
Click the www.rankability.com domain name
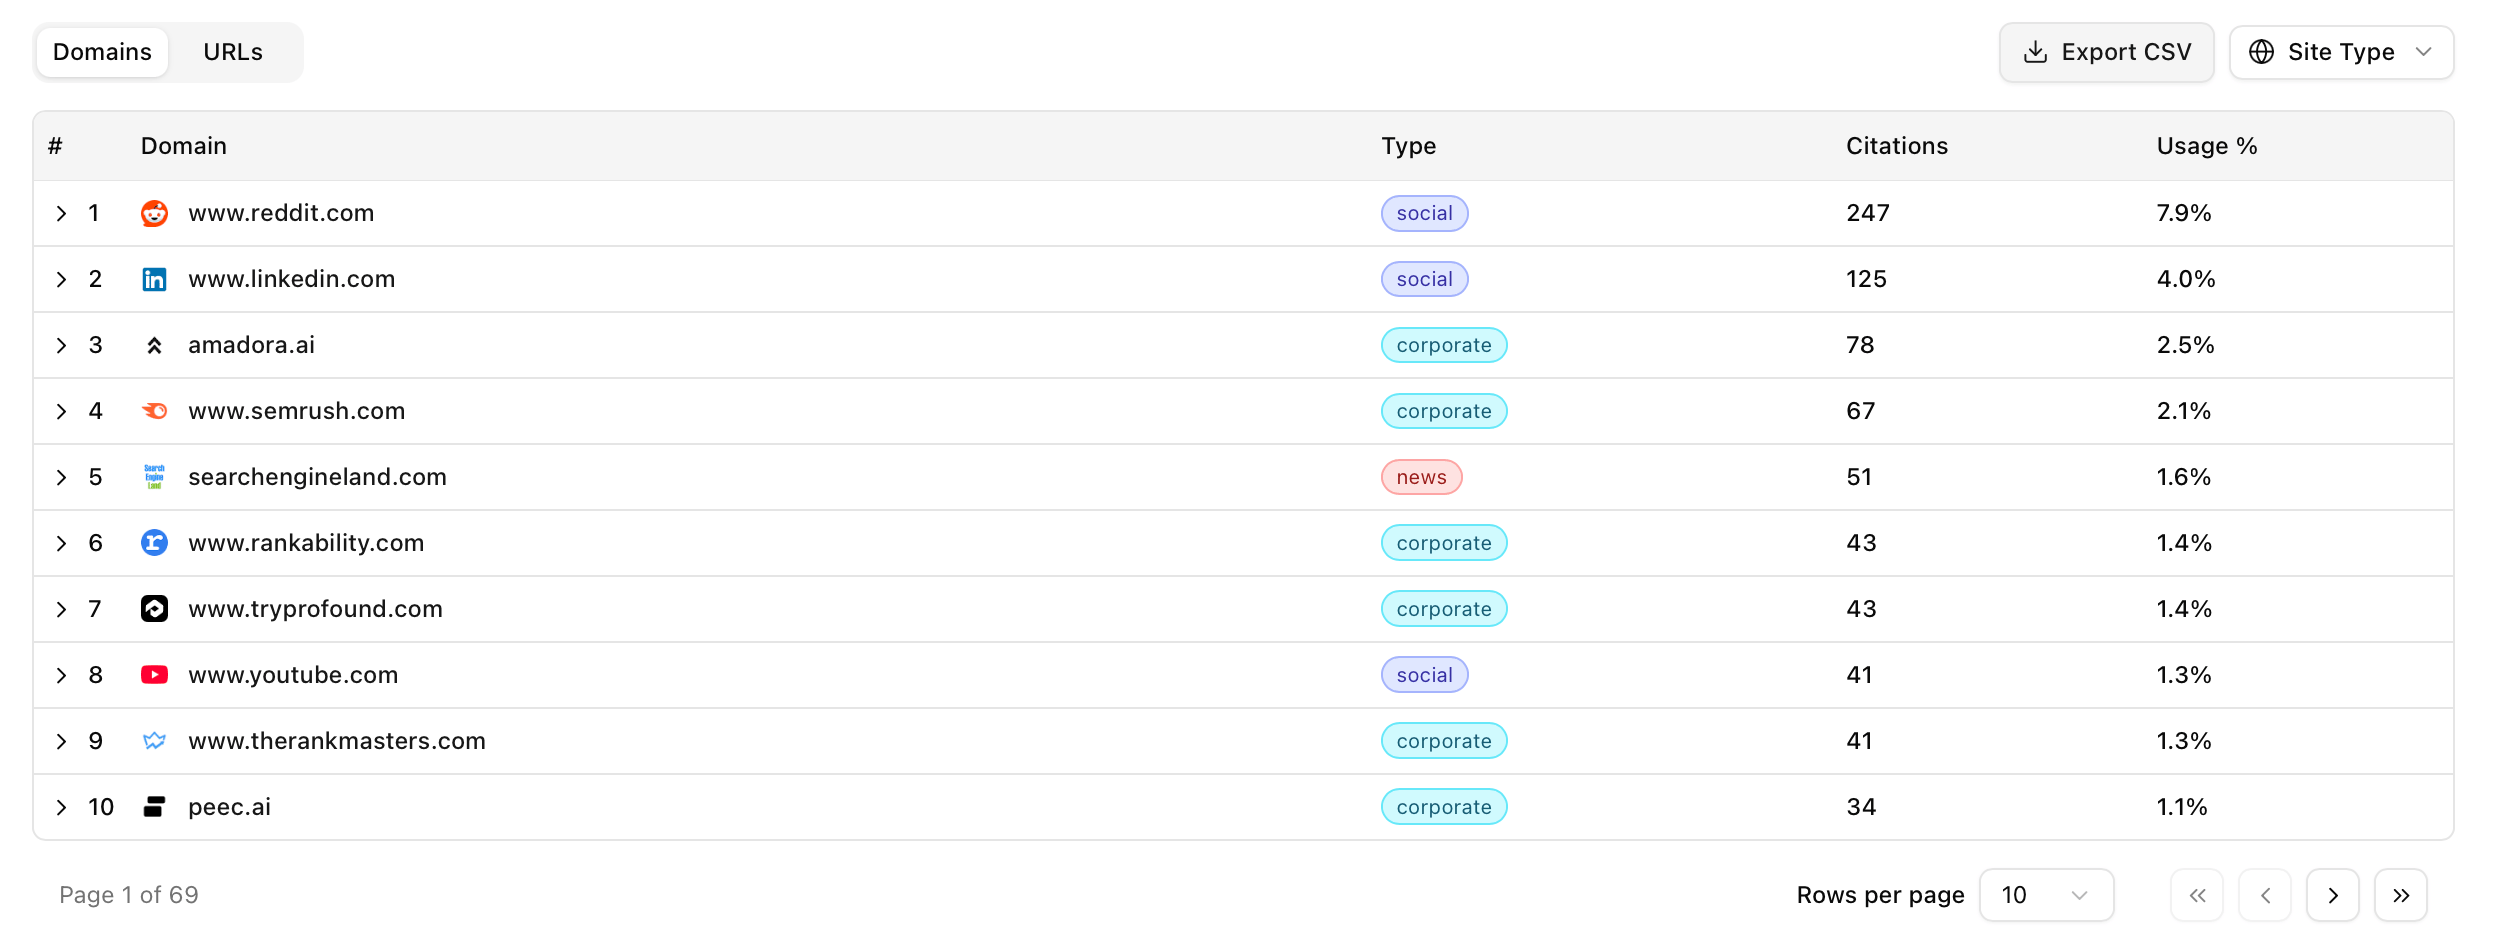click(306, 543)
